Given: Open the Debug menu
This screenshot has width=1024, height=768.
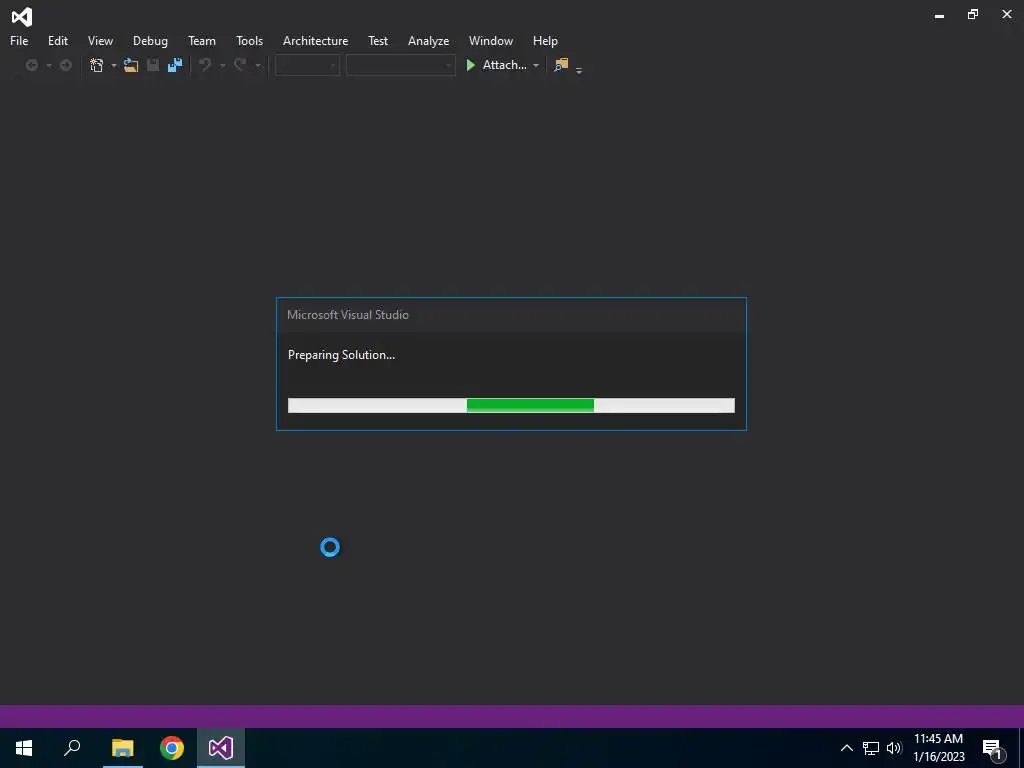Looking at the screenshot, I should click(150, 40).
